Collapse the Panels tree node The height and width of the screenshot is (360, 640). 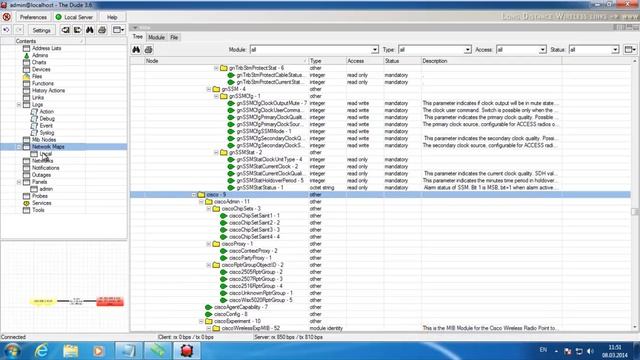pos(19,182)
